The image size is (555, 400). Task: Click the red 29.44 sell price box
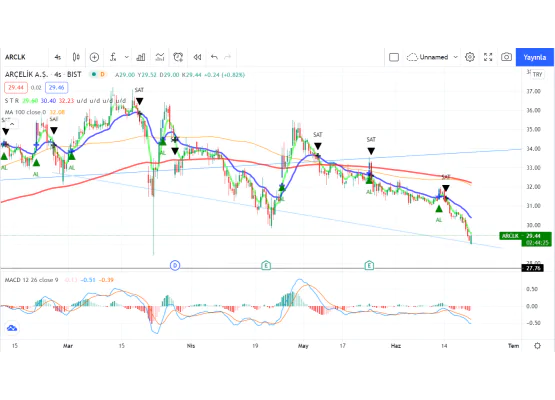(x=16, y=87)
